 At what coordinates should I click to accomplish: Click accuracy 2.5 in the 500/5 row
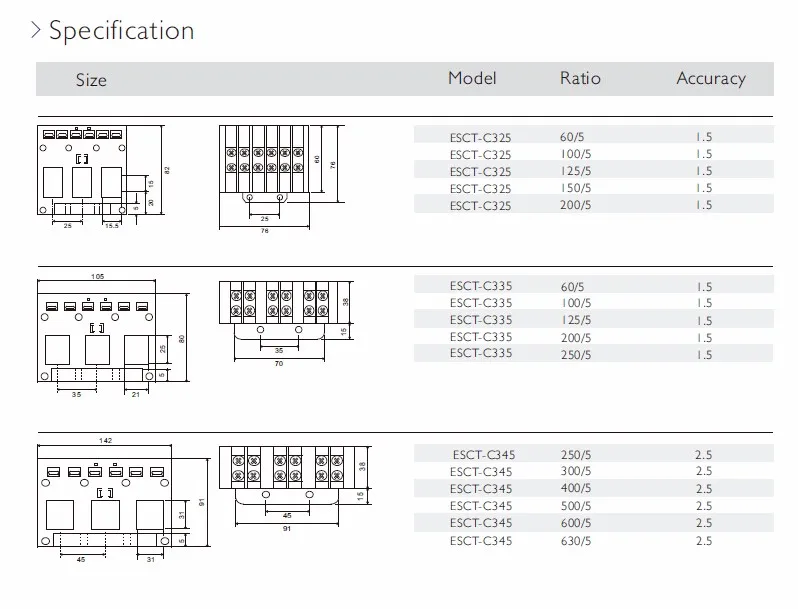pyautogui.click(x=704, y=506)
